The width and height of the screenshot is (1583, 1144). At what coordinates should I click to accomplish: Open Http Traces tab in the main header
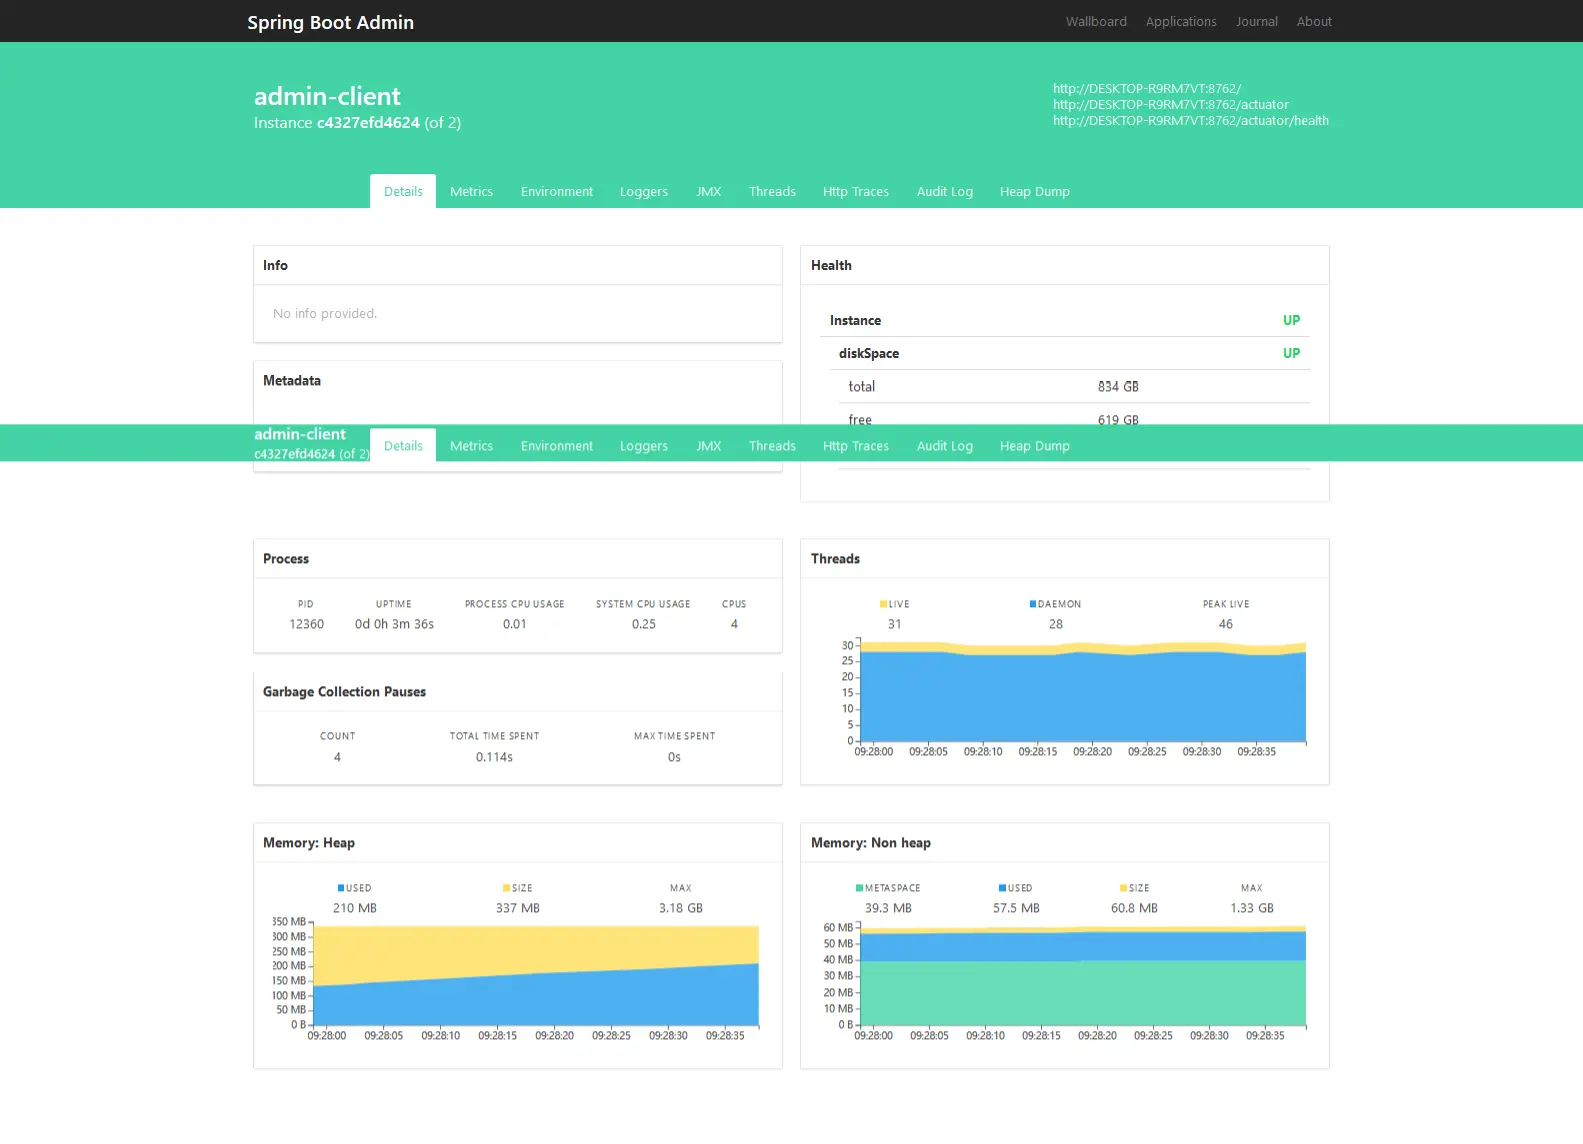[x=856, y=191]
